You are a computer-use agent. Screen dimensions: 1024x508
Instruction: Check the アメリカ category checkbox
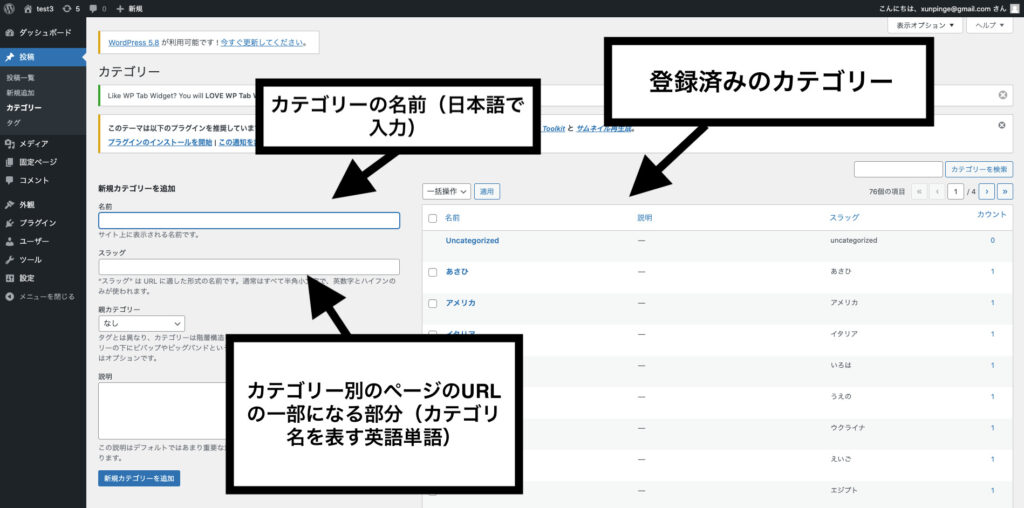click(432, 304)
